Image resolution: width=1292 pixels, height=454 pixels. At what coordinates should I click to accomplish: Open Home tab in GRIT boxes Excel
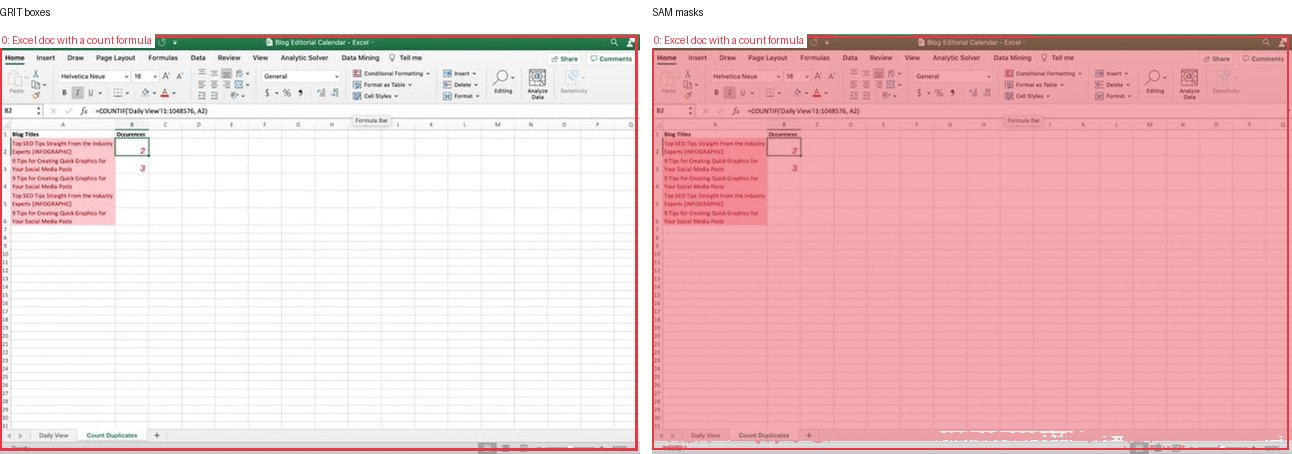click(x=15, y=58)
